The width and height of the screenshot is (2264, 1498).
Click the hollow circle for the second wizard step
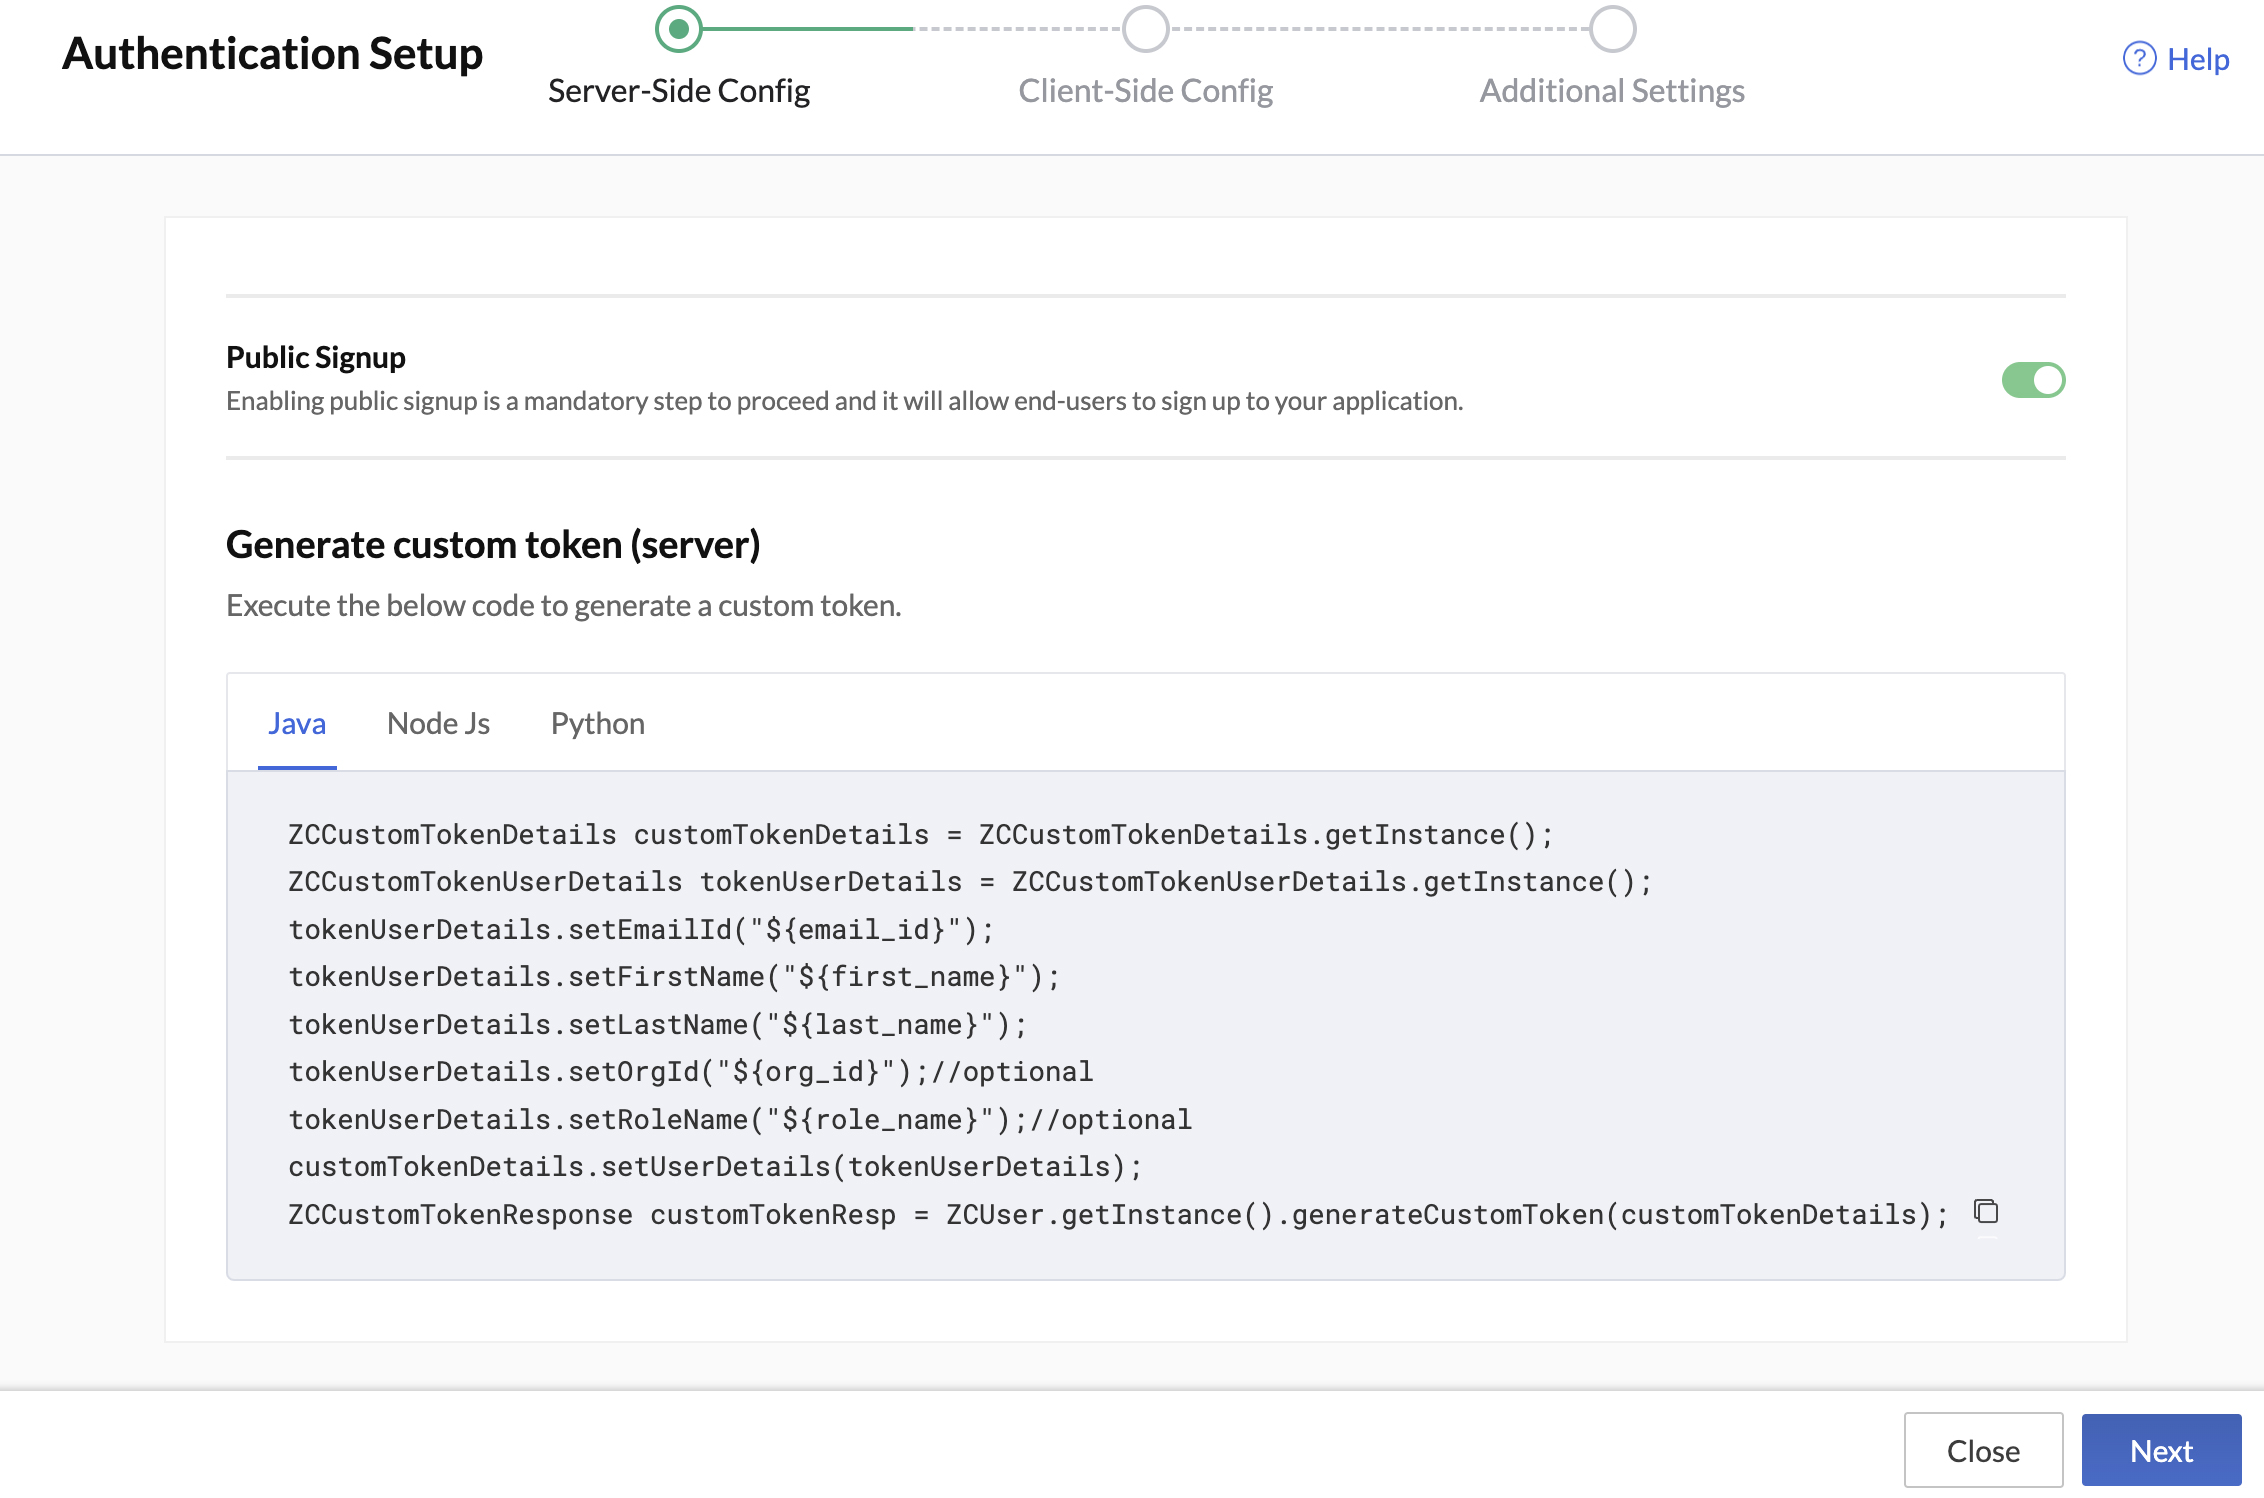click(x=1146, y=30)
